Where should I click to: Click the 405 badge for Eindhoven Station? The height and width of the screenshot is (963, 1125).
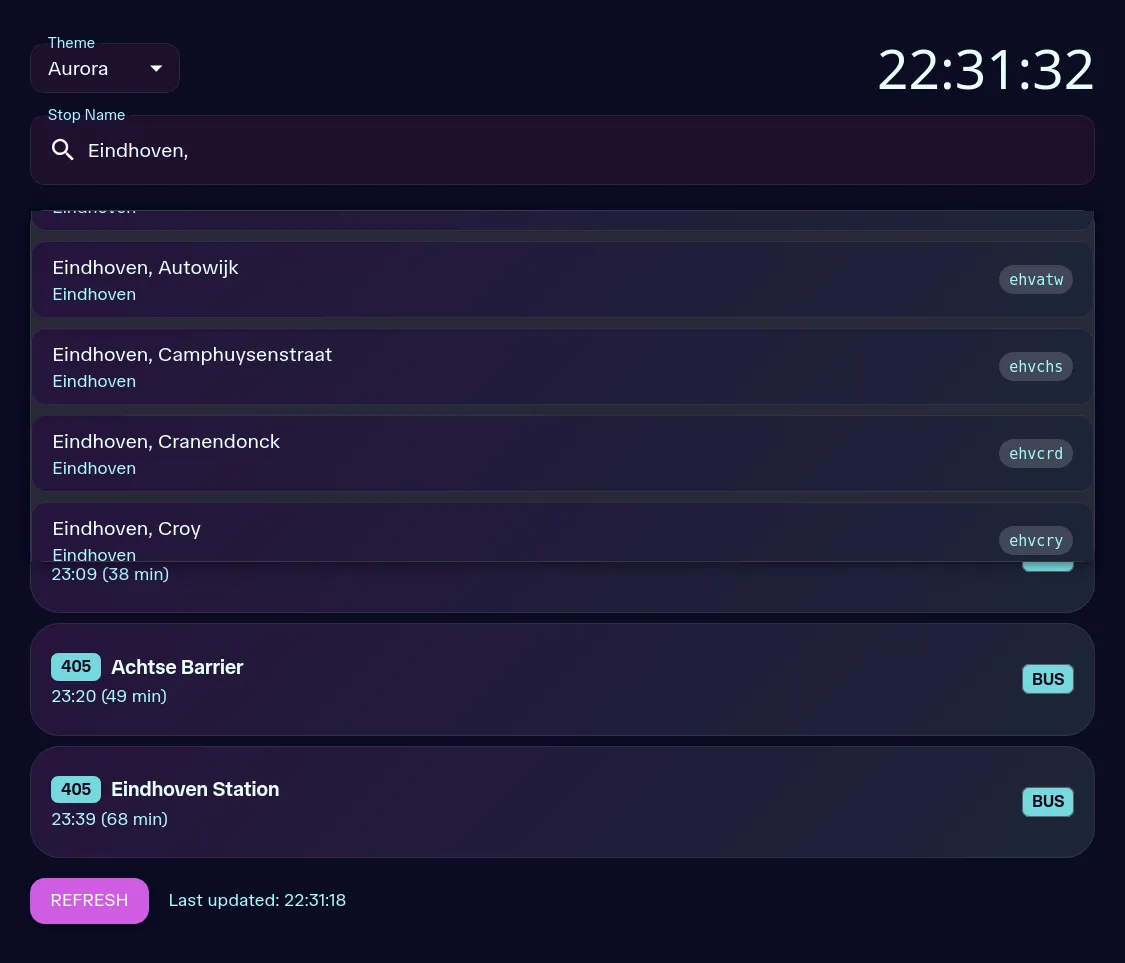coord(76,790)
